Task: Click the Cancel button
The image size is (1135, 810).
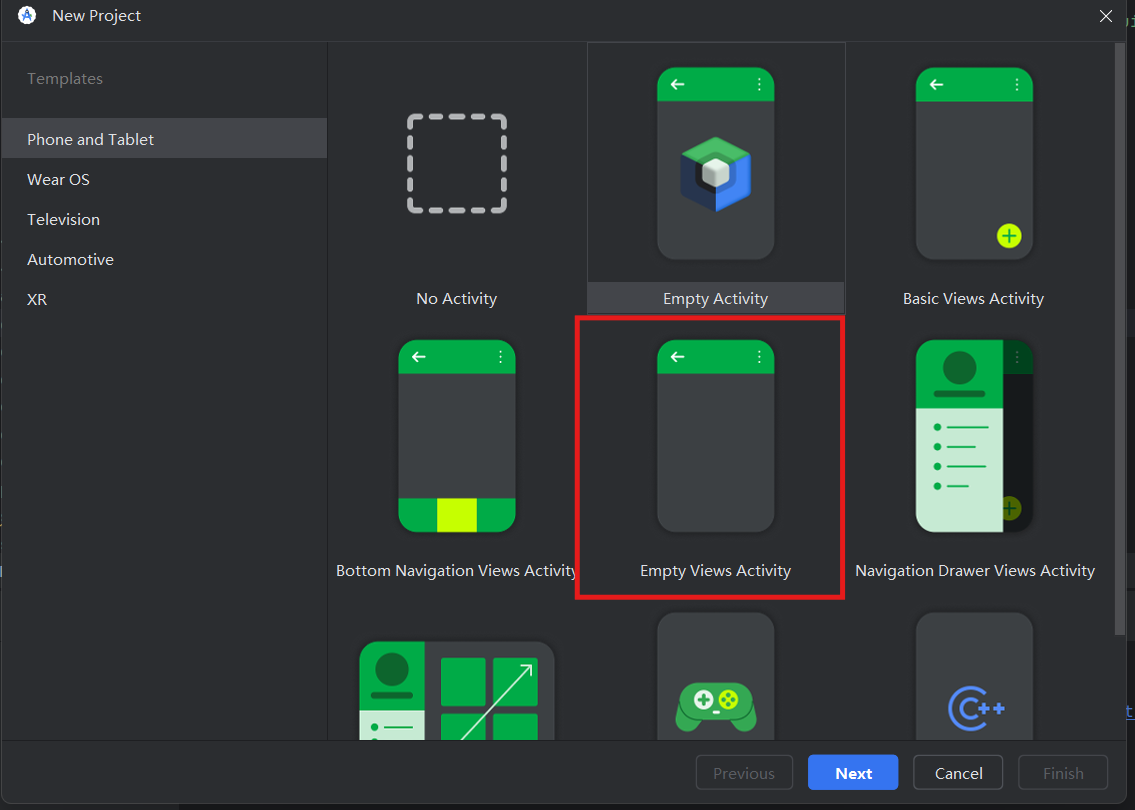Action: 958,773
